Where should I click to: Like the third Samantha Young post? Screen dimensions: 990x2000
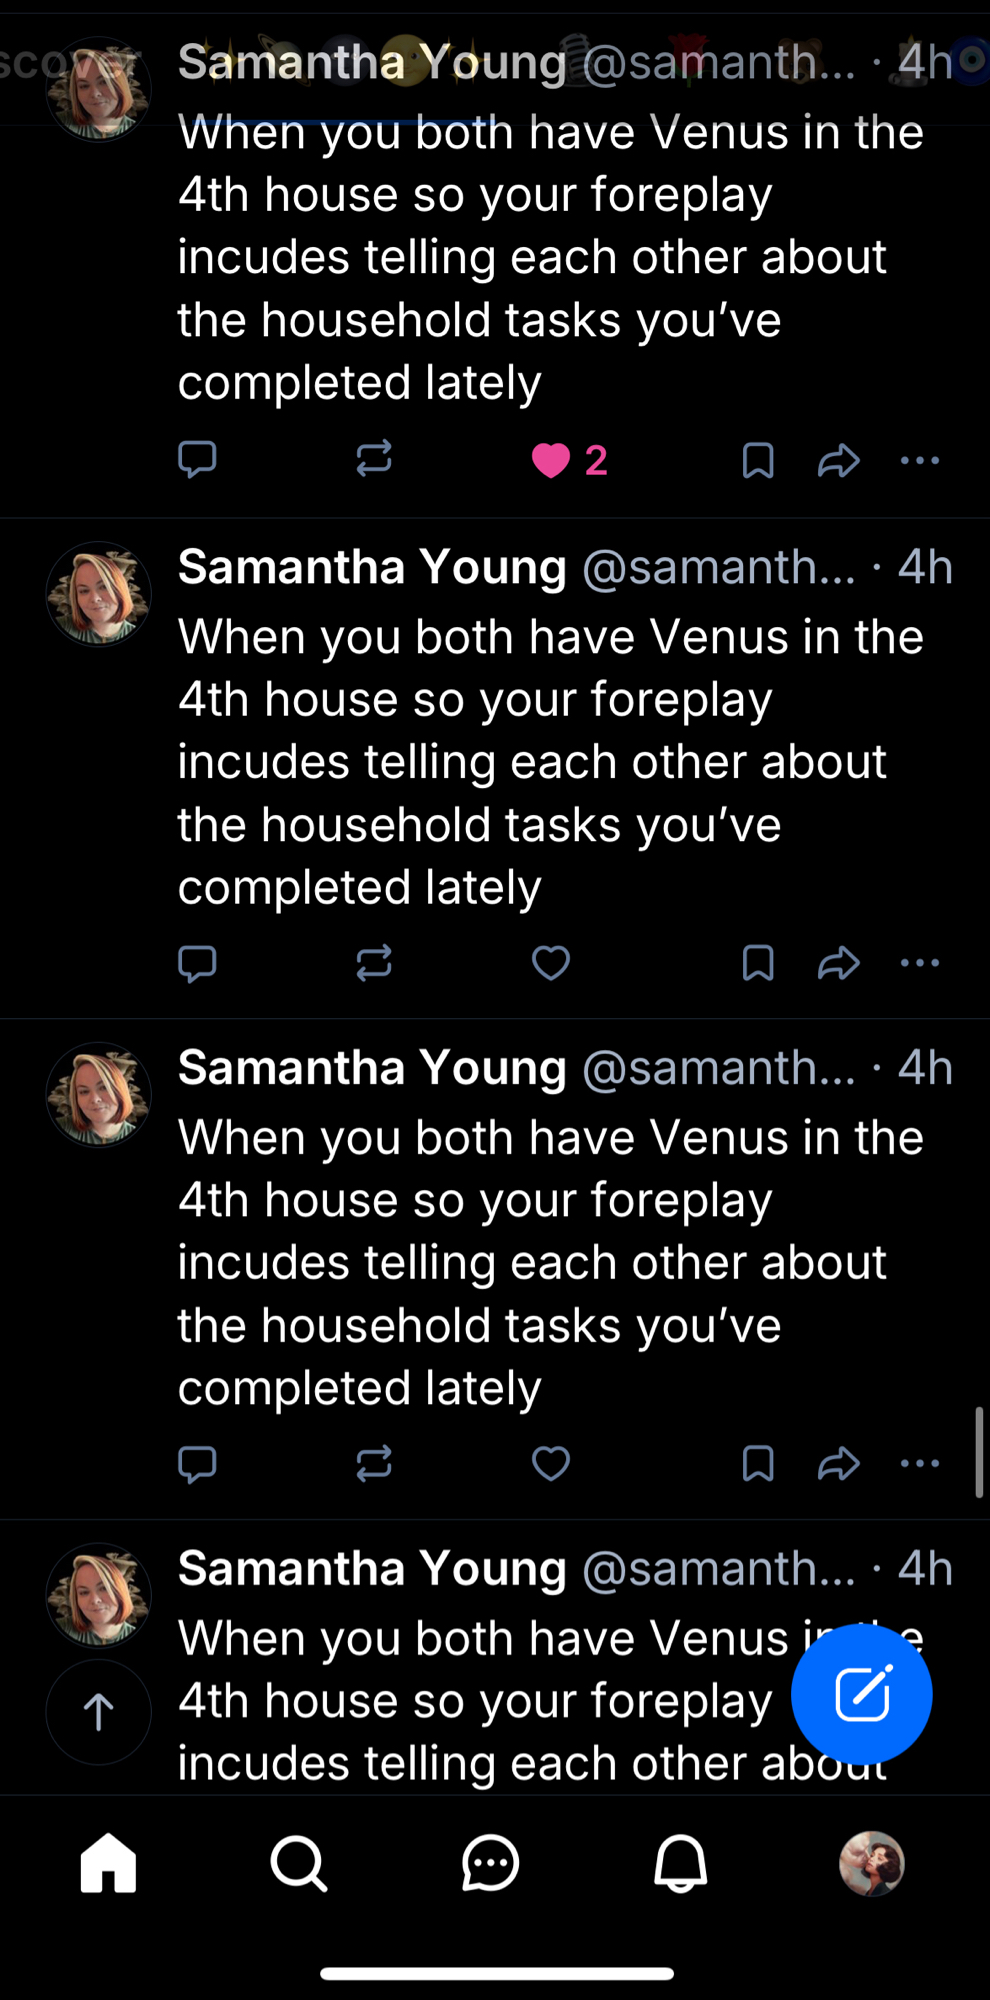point(551,1464)
